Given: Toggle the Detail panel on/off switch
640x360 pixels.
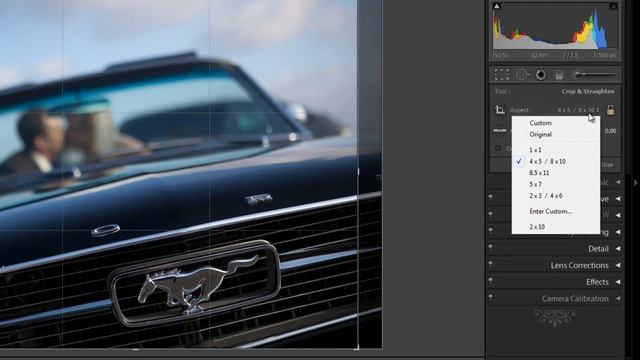Looking at the screenshot, I should [491, 247].
